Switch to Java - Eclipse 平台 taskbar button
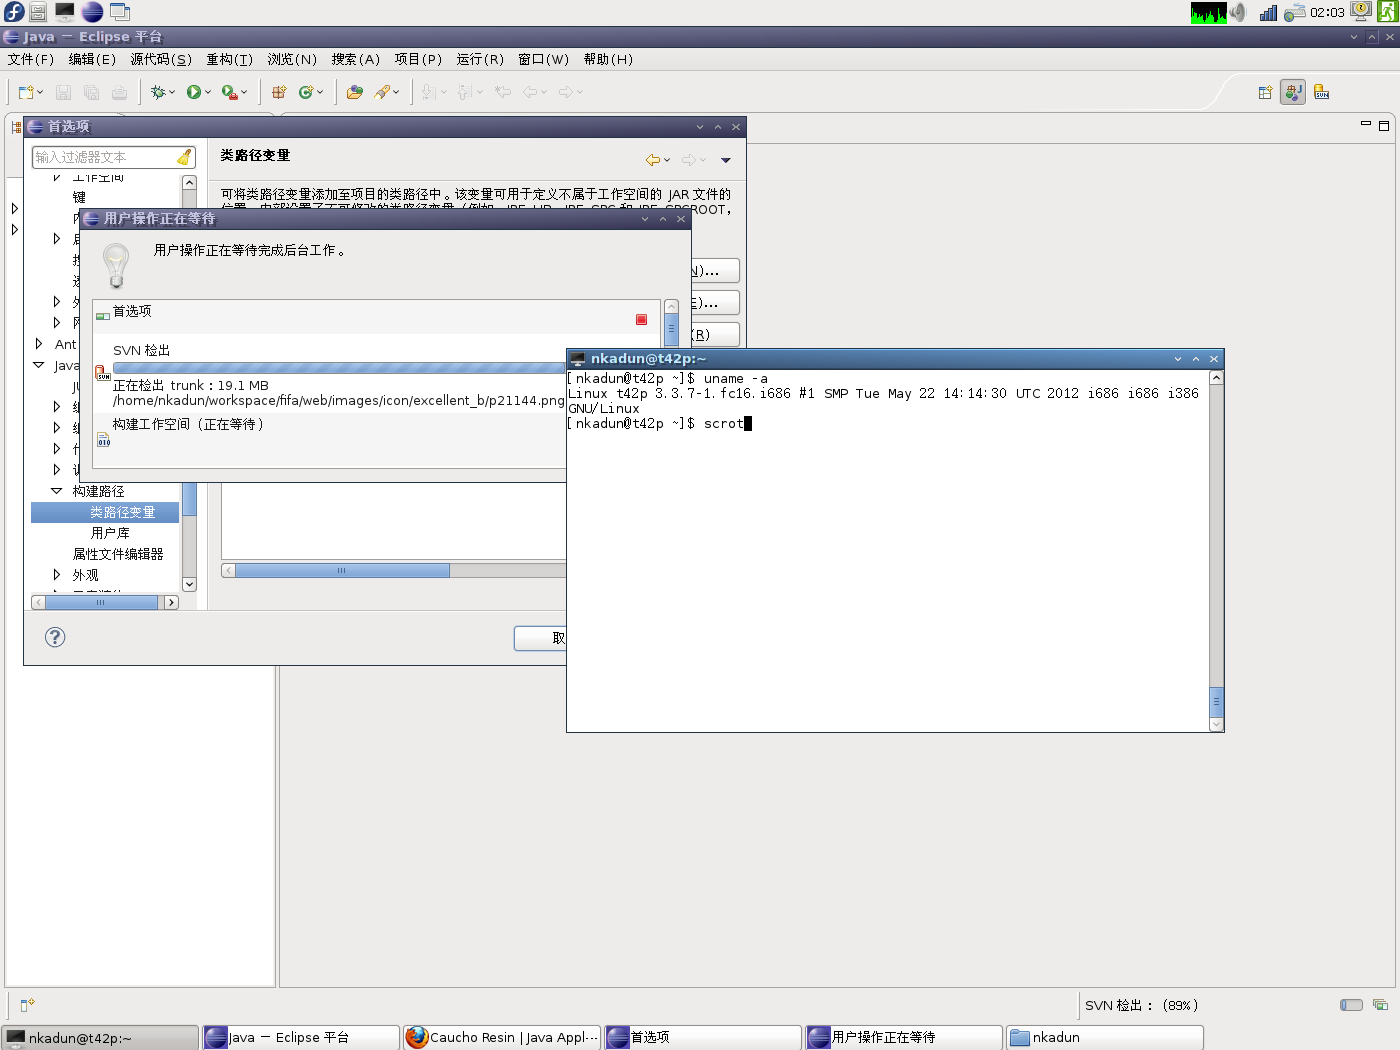This screenshot has height=1050, width=1400. pyautogui.click(x=301, y=1038)
